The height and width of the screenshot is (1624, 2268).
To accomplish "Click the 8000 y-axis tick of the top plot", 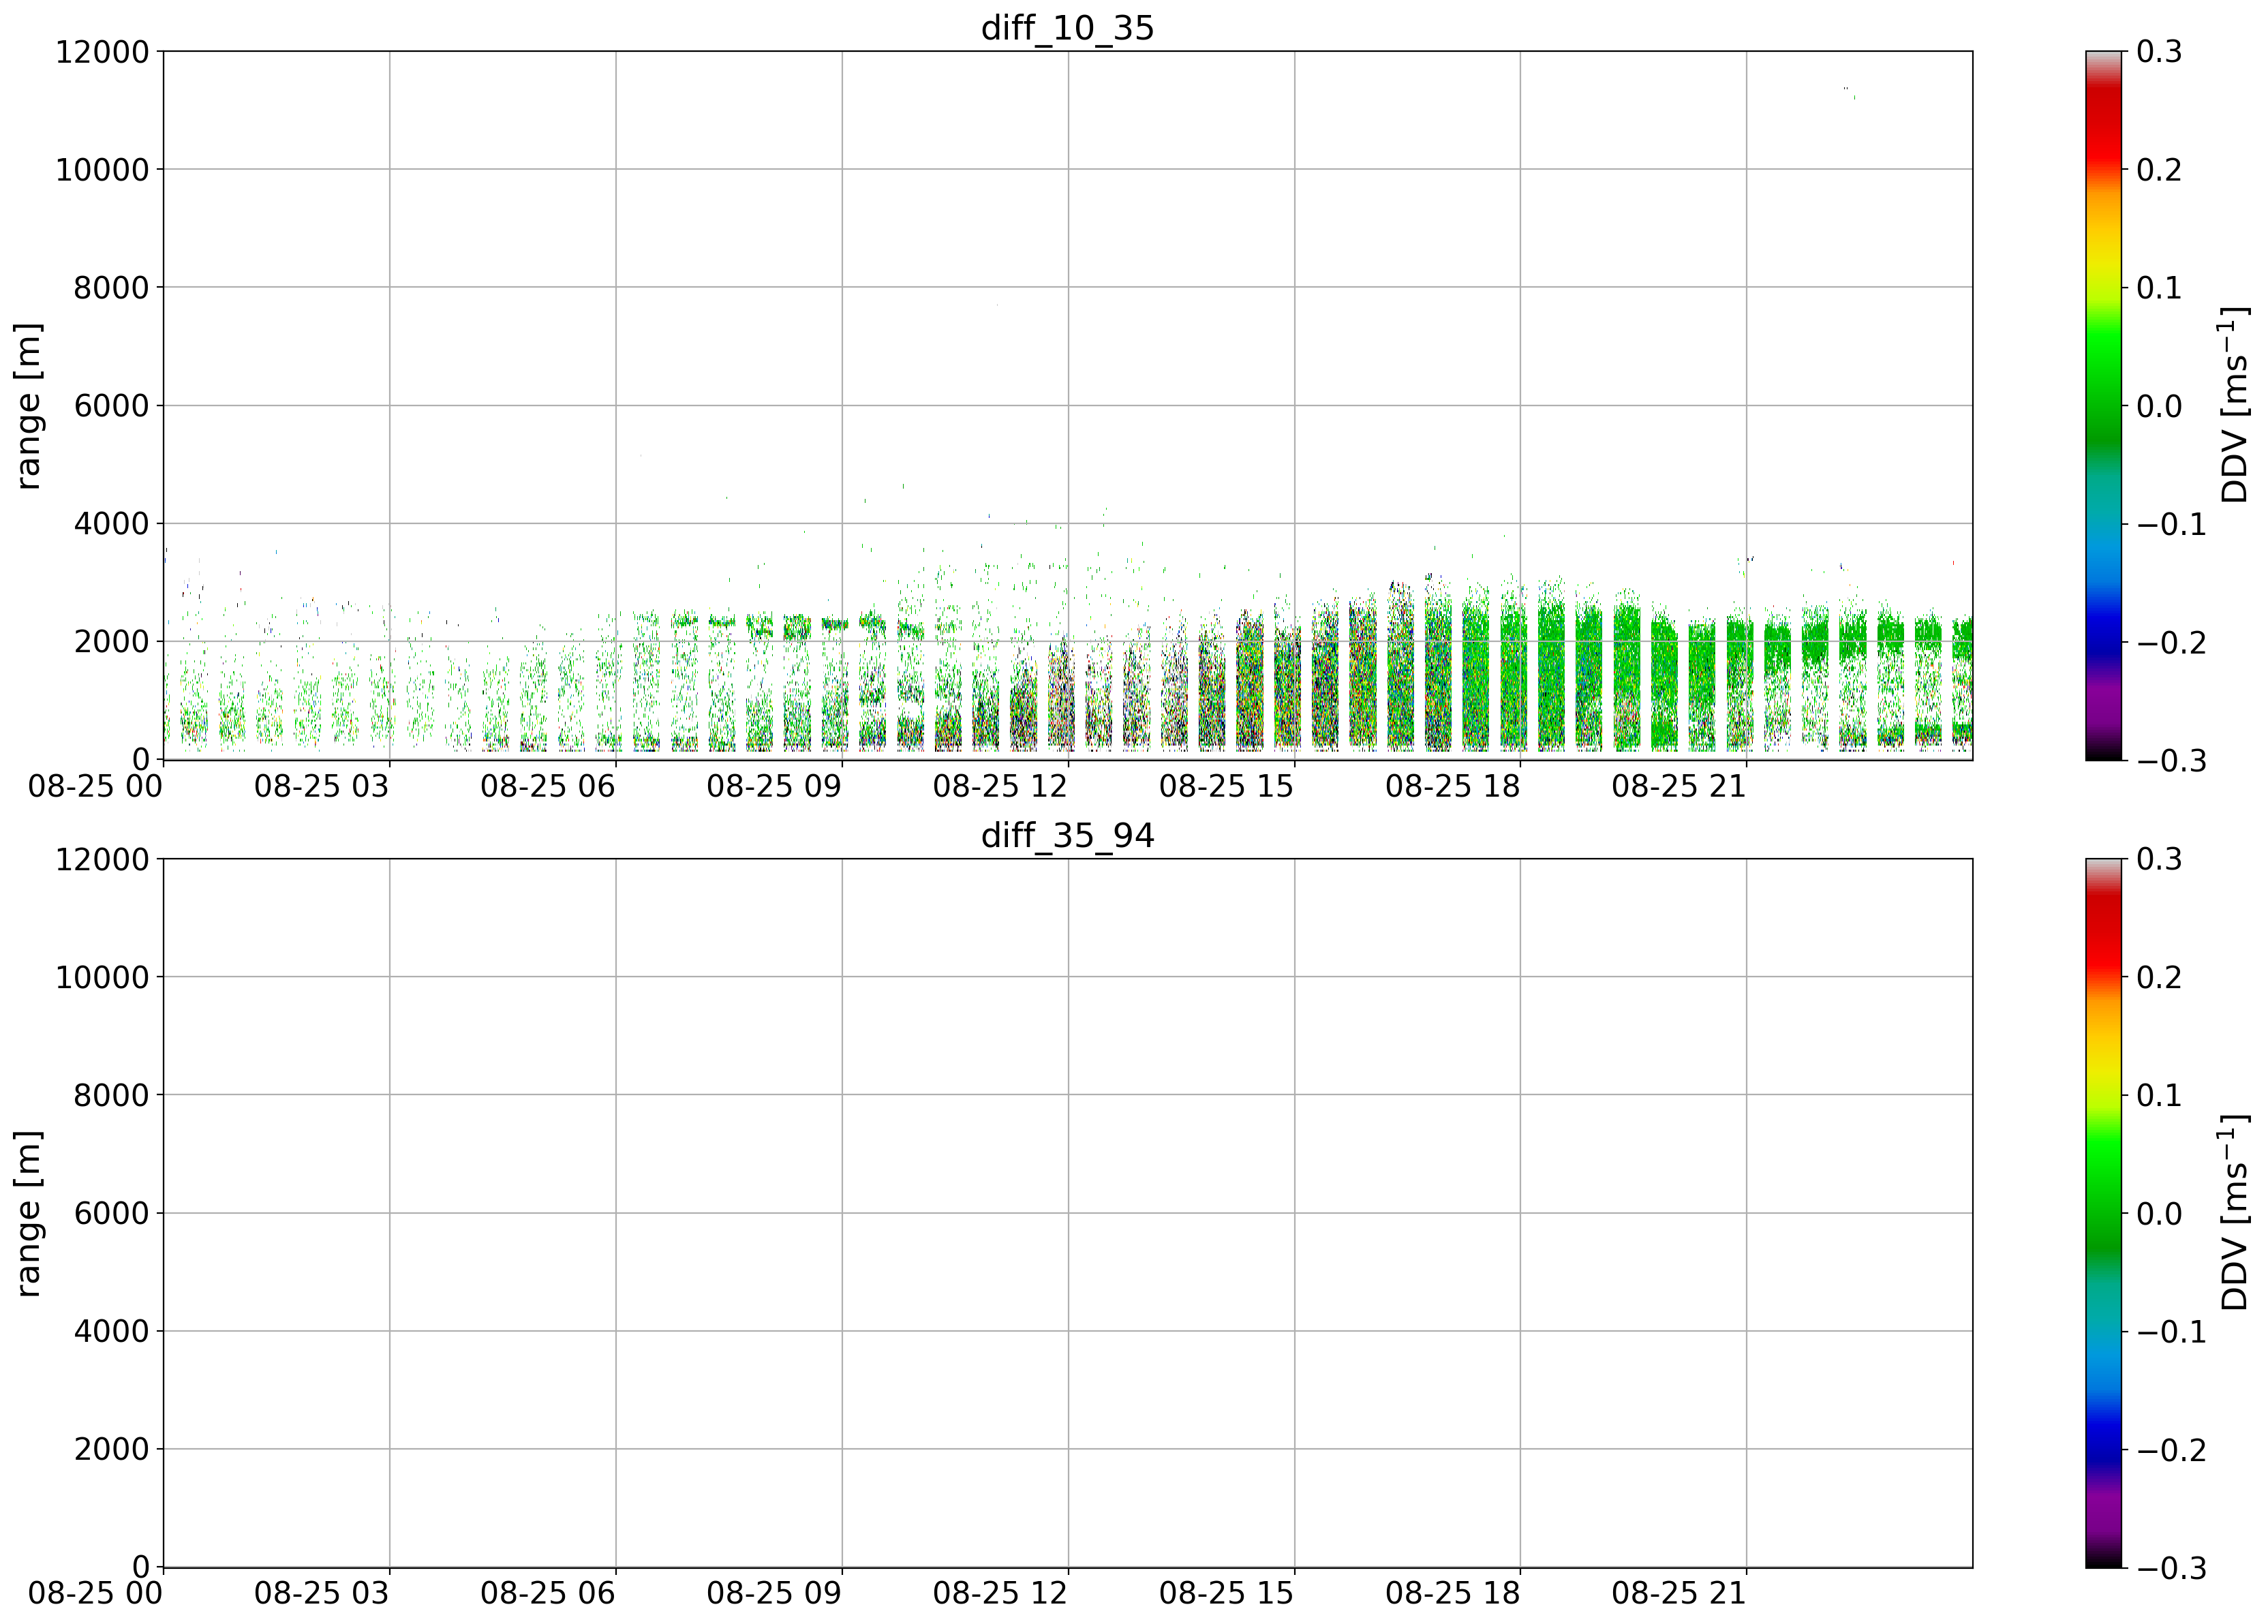I will pos(112,288).
